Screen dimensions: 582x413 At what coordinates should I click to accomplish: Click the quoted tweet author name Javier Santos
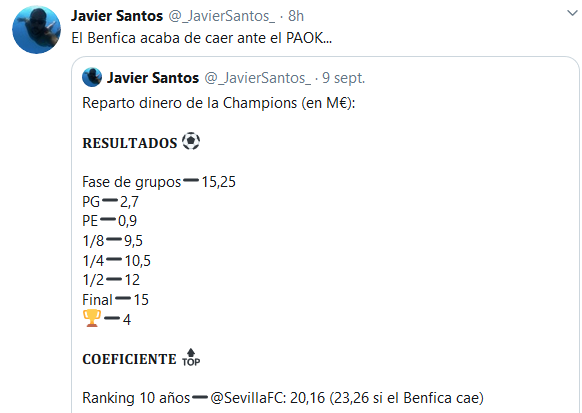153,78
